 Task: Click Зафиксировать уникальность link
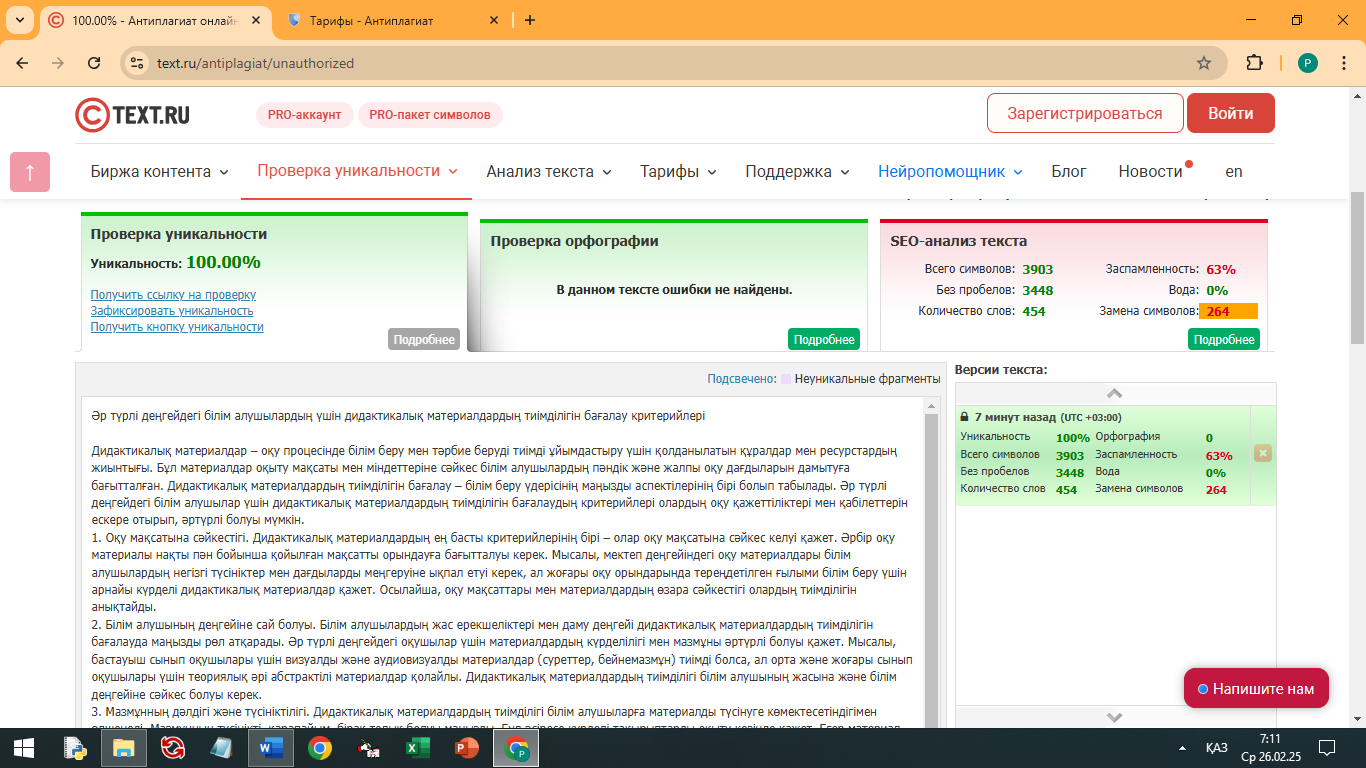point(172,311)
